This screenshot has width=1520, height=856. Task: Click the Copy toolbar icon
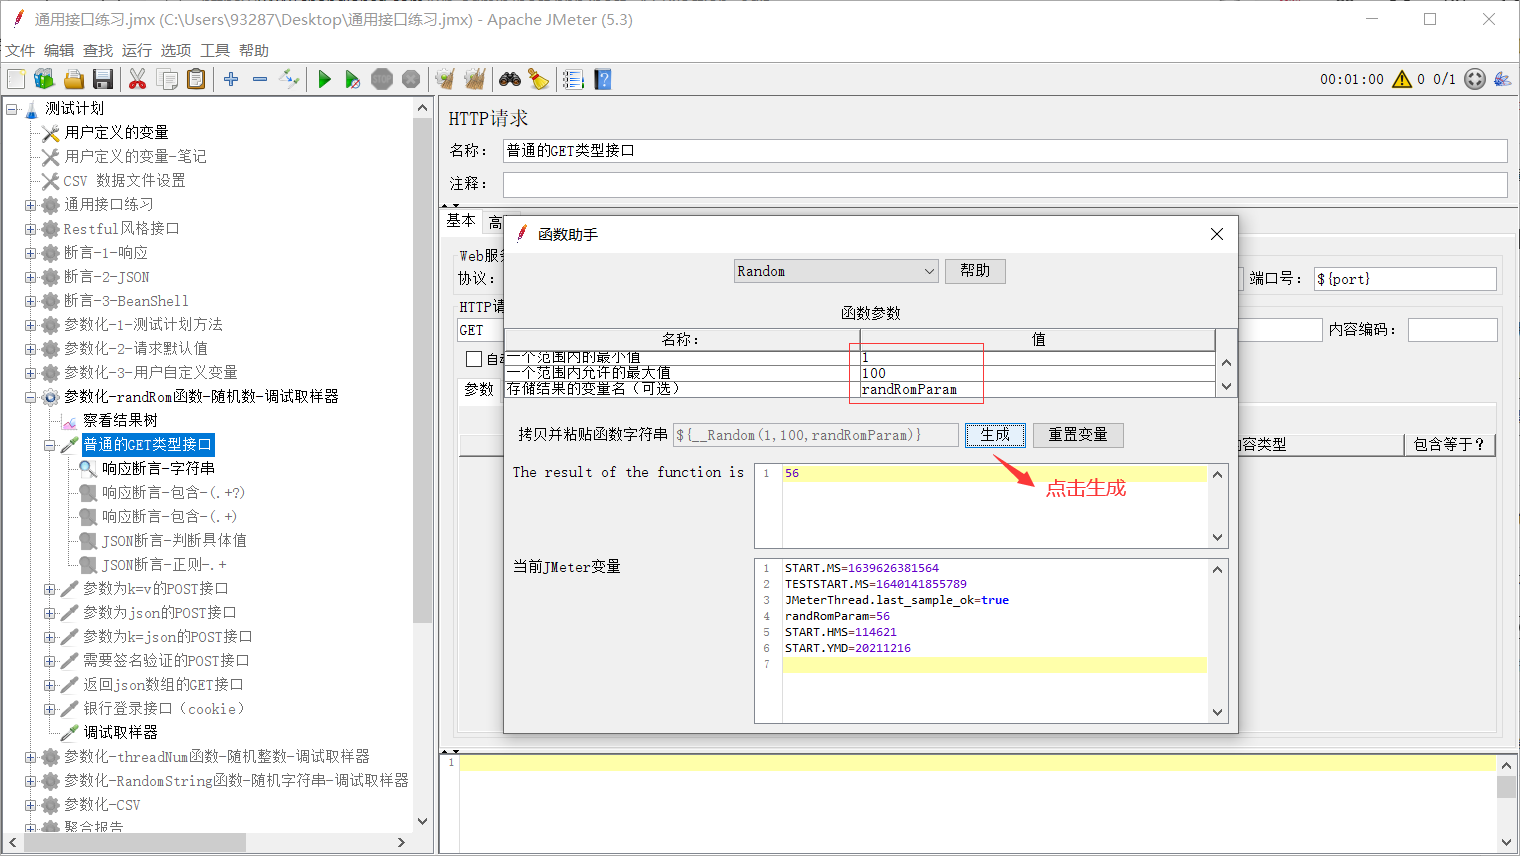point(167,79)
